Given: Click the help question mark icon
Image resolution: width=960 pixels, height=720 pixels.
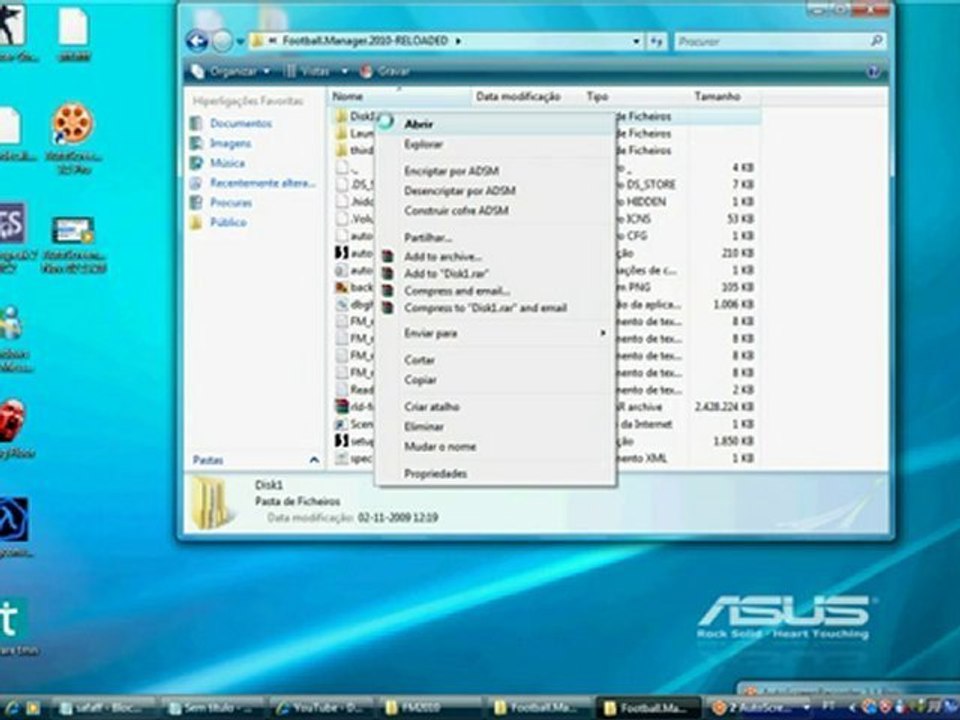Looking at the screenshot, I should coord(872,72).
